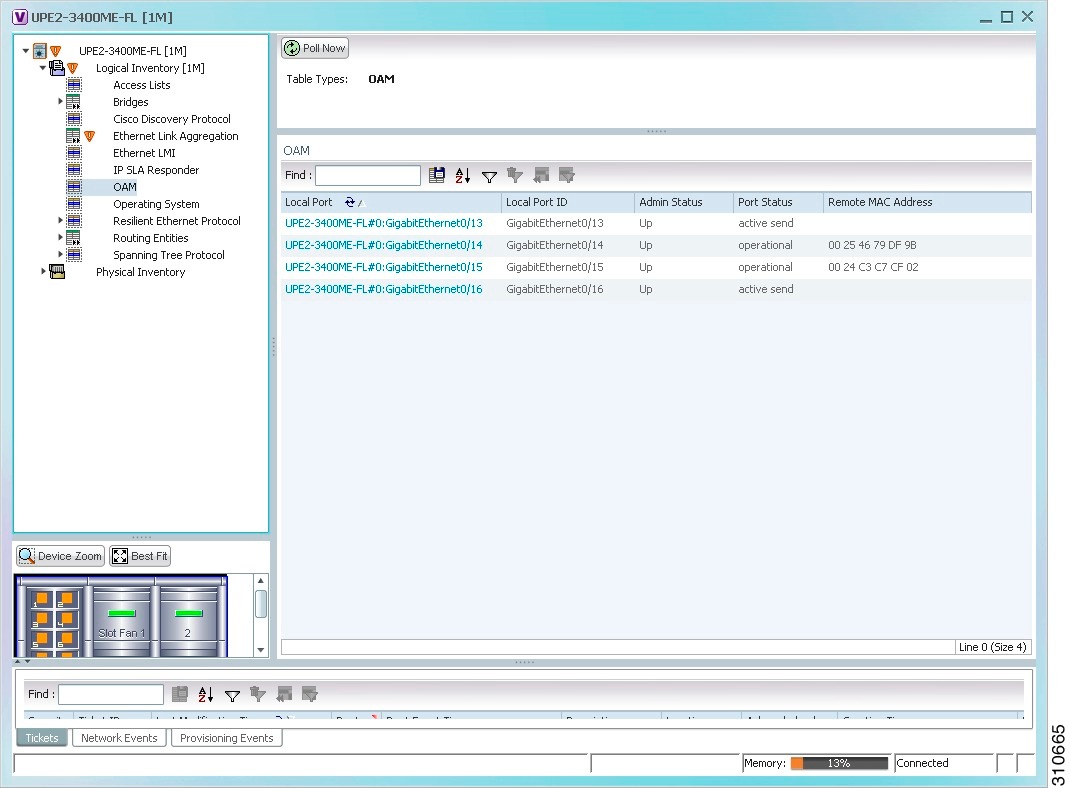Click the Logical Inventory node icon
1069x788 pixels.
57,67
